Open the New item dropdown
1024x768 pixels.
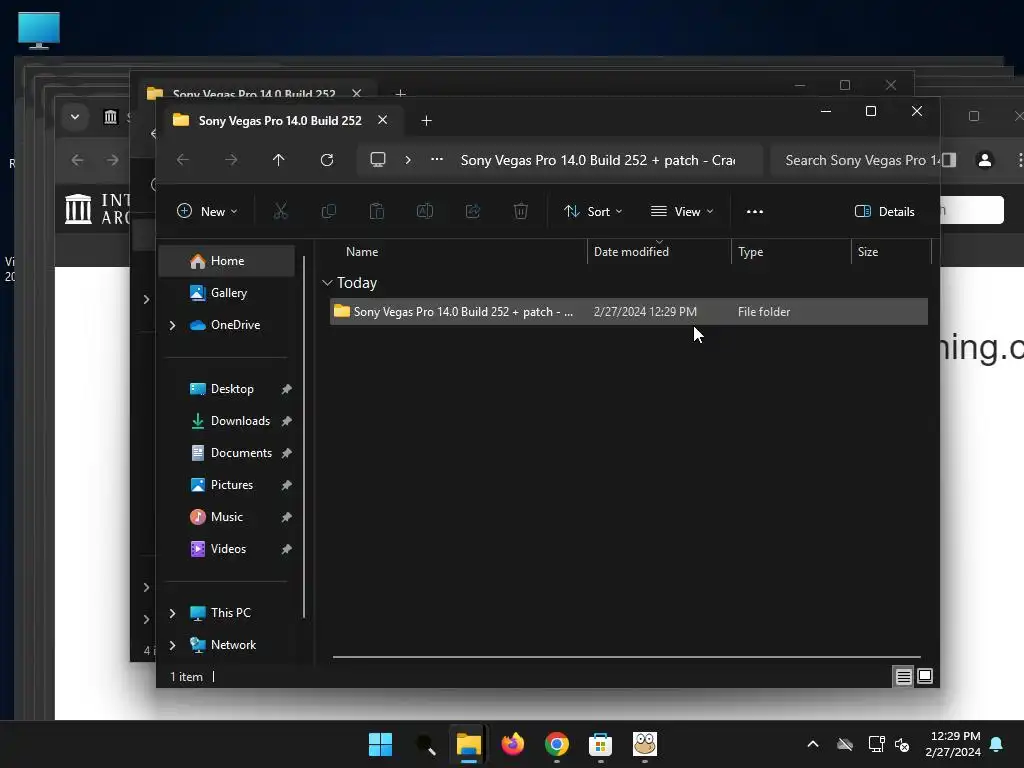207,211
